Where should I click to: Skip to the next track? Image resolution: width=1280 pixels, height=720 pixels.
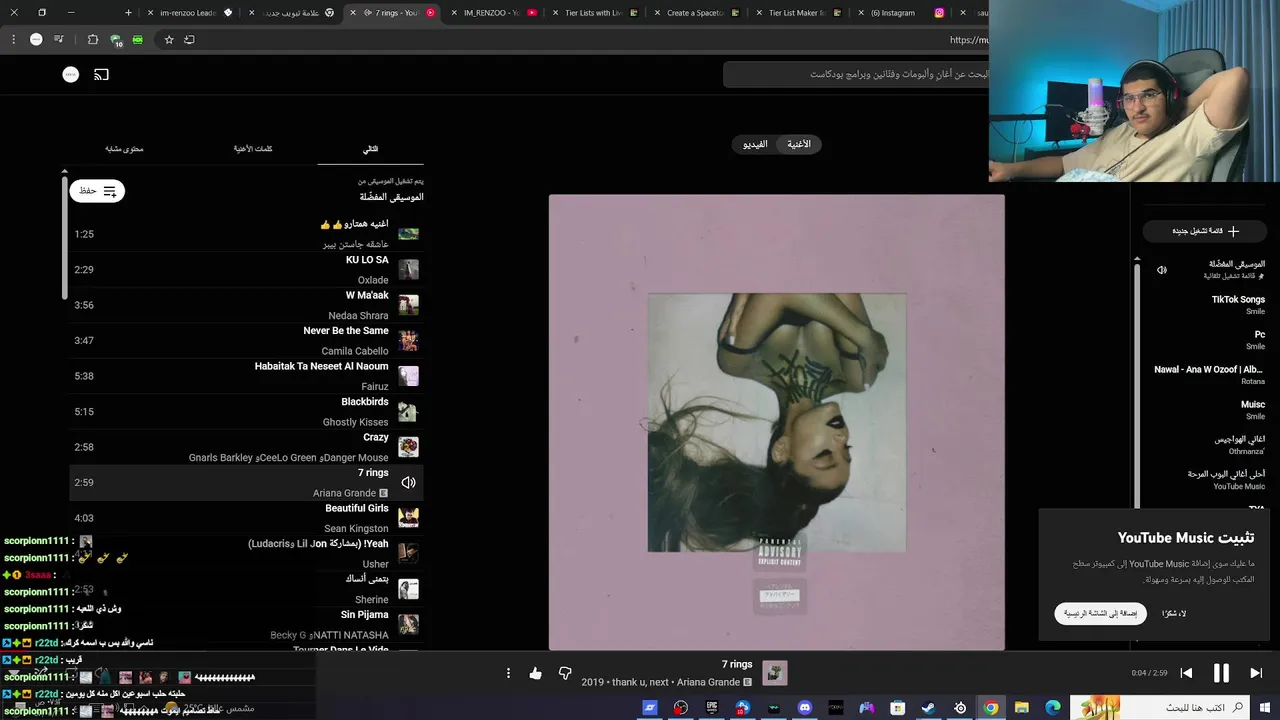click(x=1256, y=673)
